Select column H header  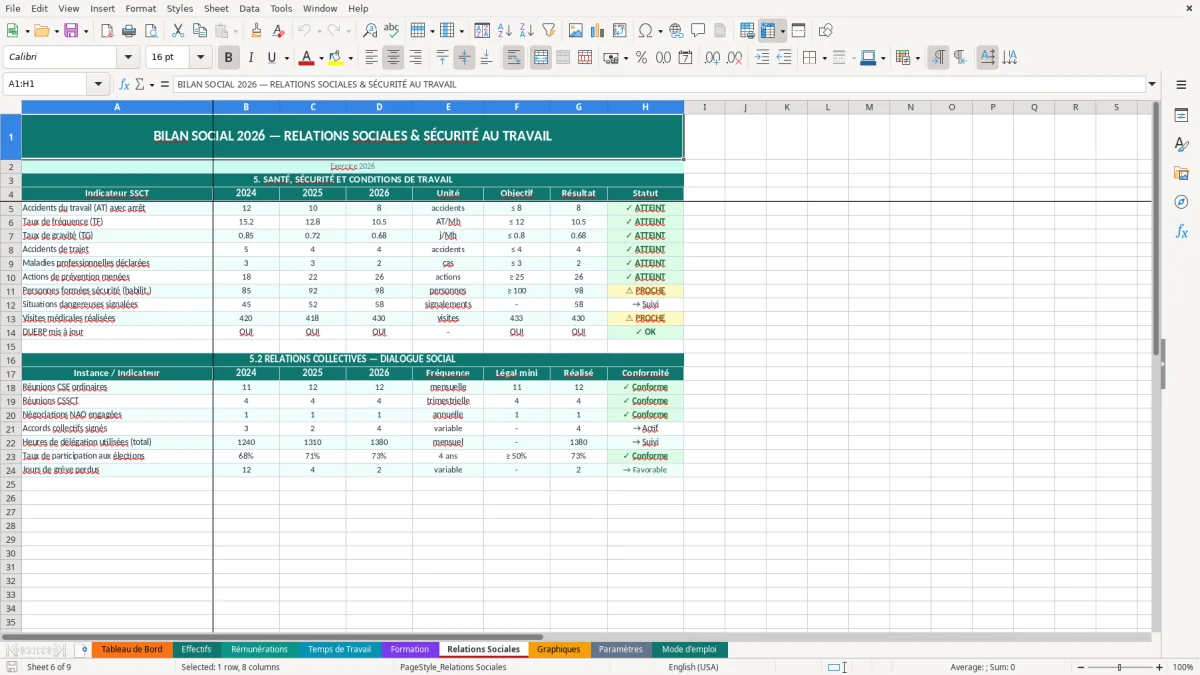coord(645,107)
